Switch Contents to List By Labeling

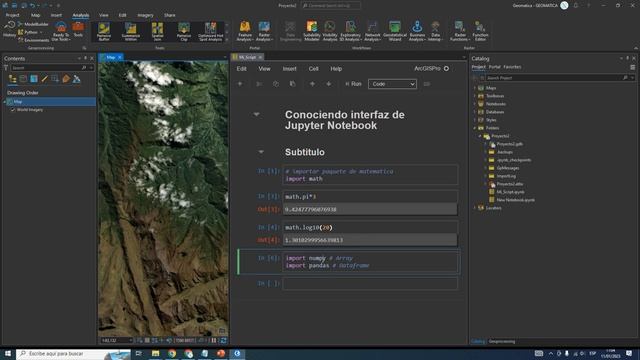coord(66,79)
